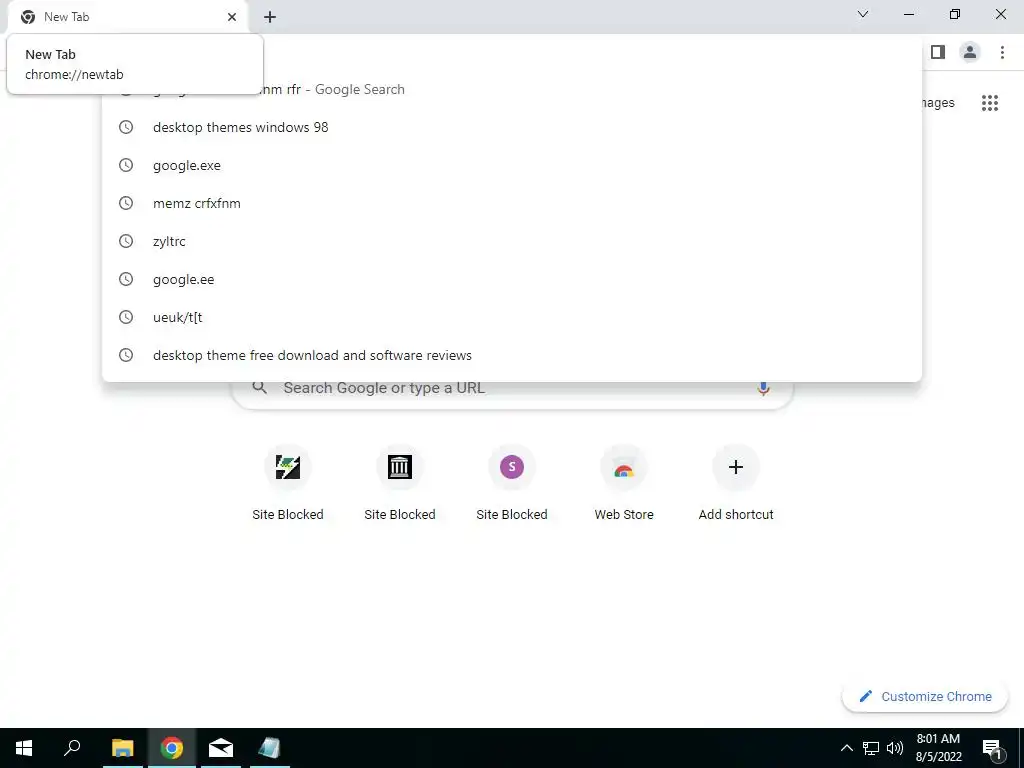Close the New Tab browser tab
This screenshot has height=768, width=1024.
click(x=232, y=17)
